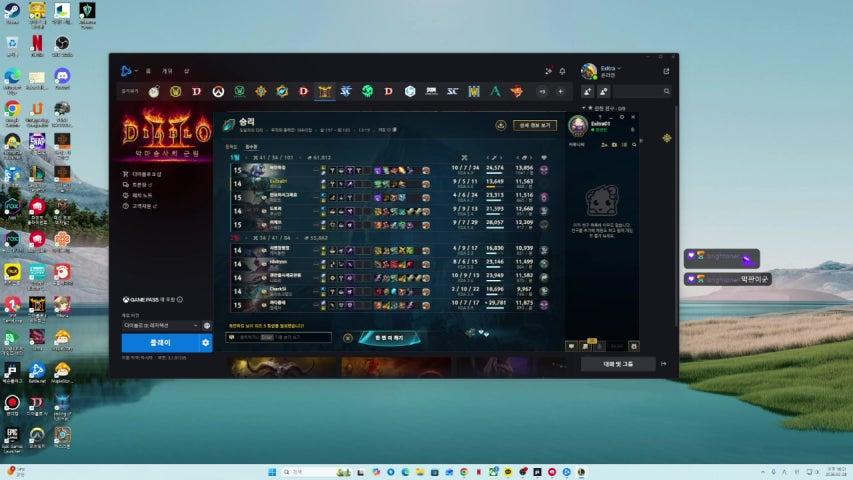Switch to the 점수판 tab
Screen dimensions: 853x480
point(251,147)
